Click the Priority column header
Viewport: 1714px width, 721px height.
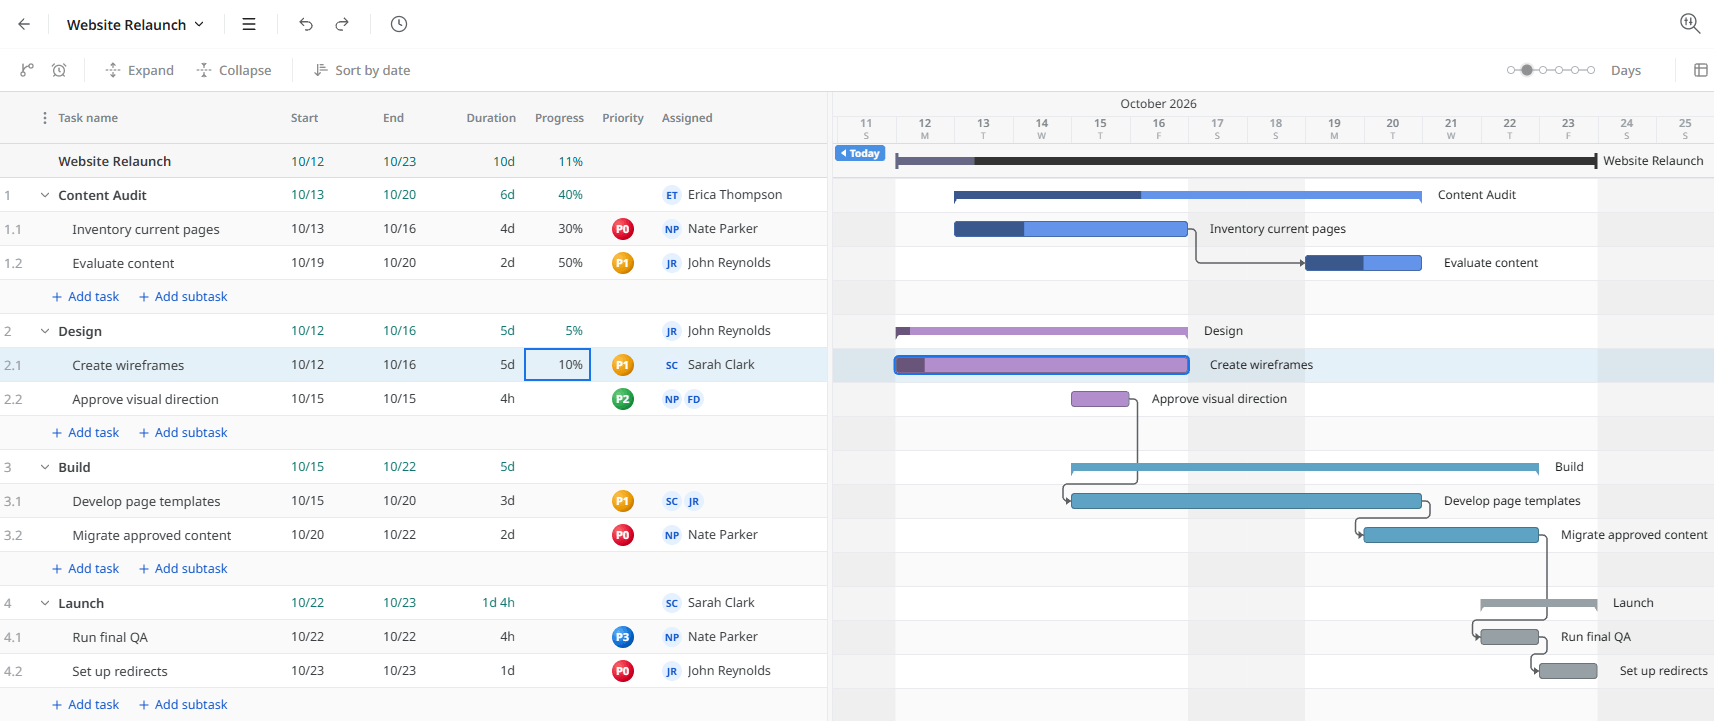pos(623,118)
